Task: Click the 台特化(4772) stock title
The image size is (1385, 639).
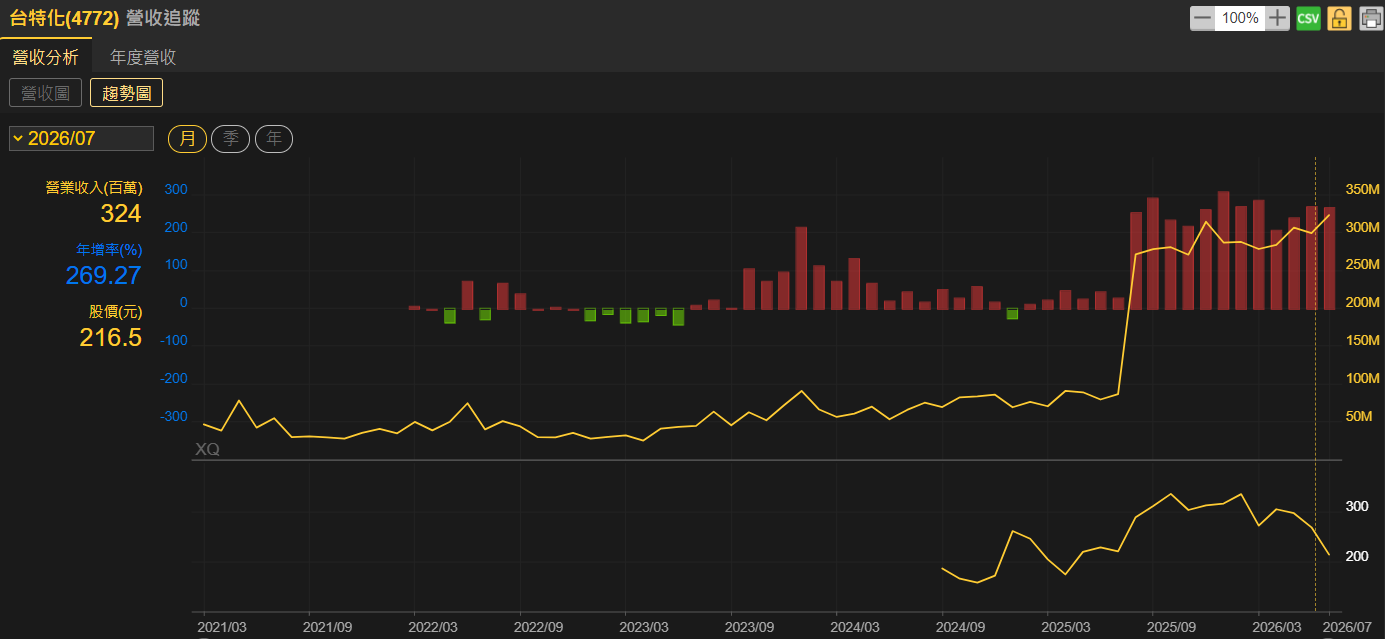Action: coord(64,18)
